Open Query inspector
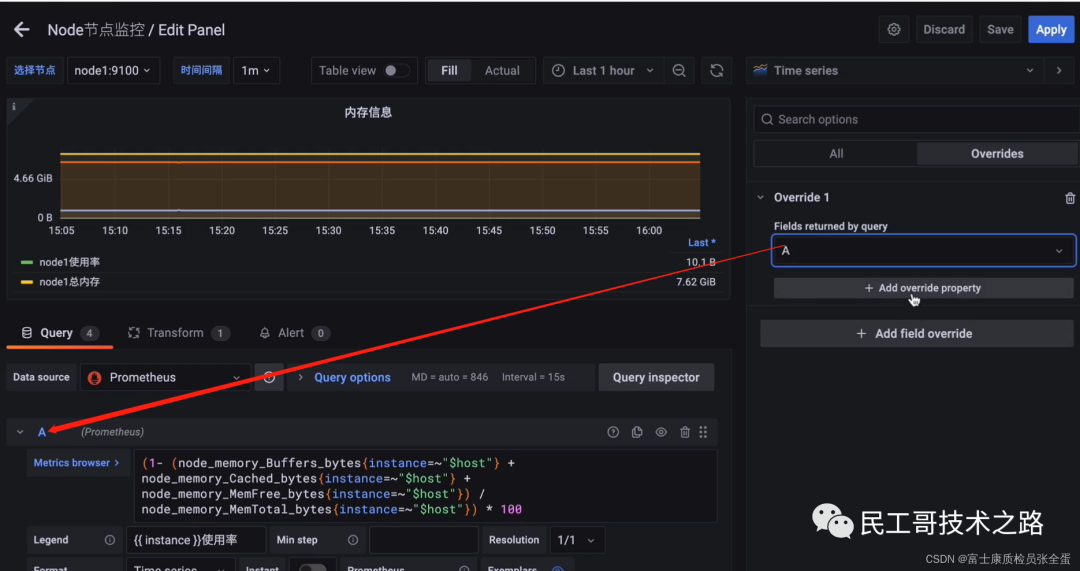The image size is (1080, 571). click(656, 377)
